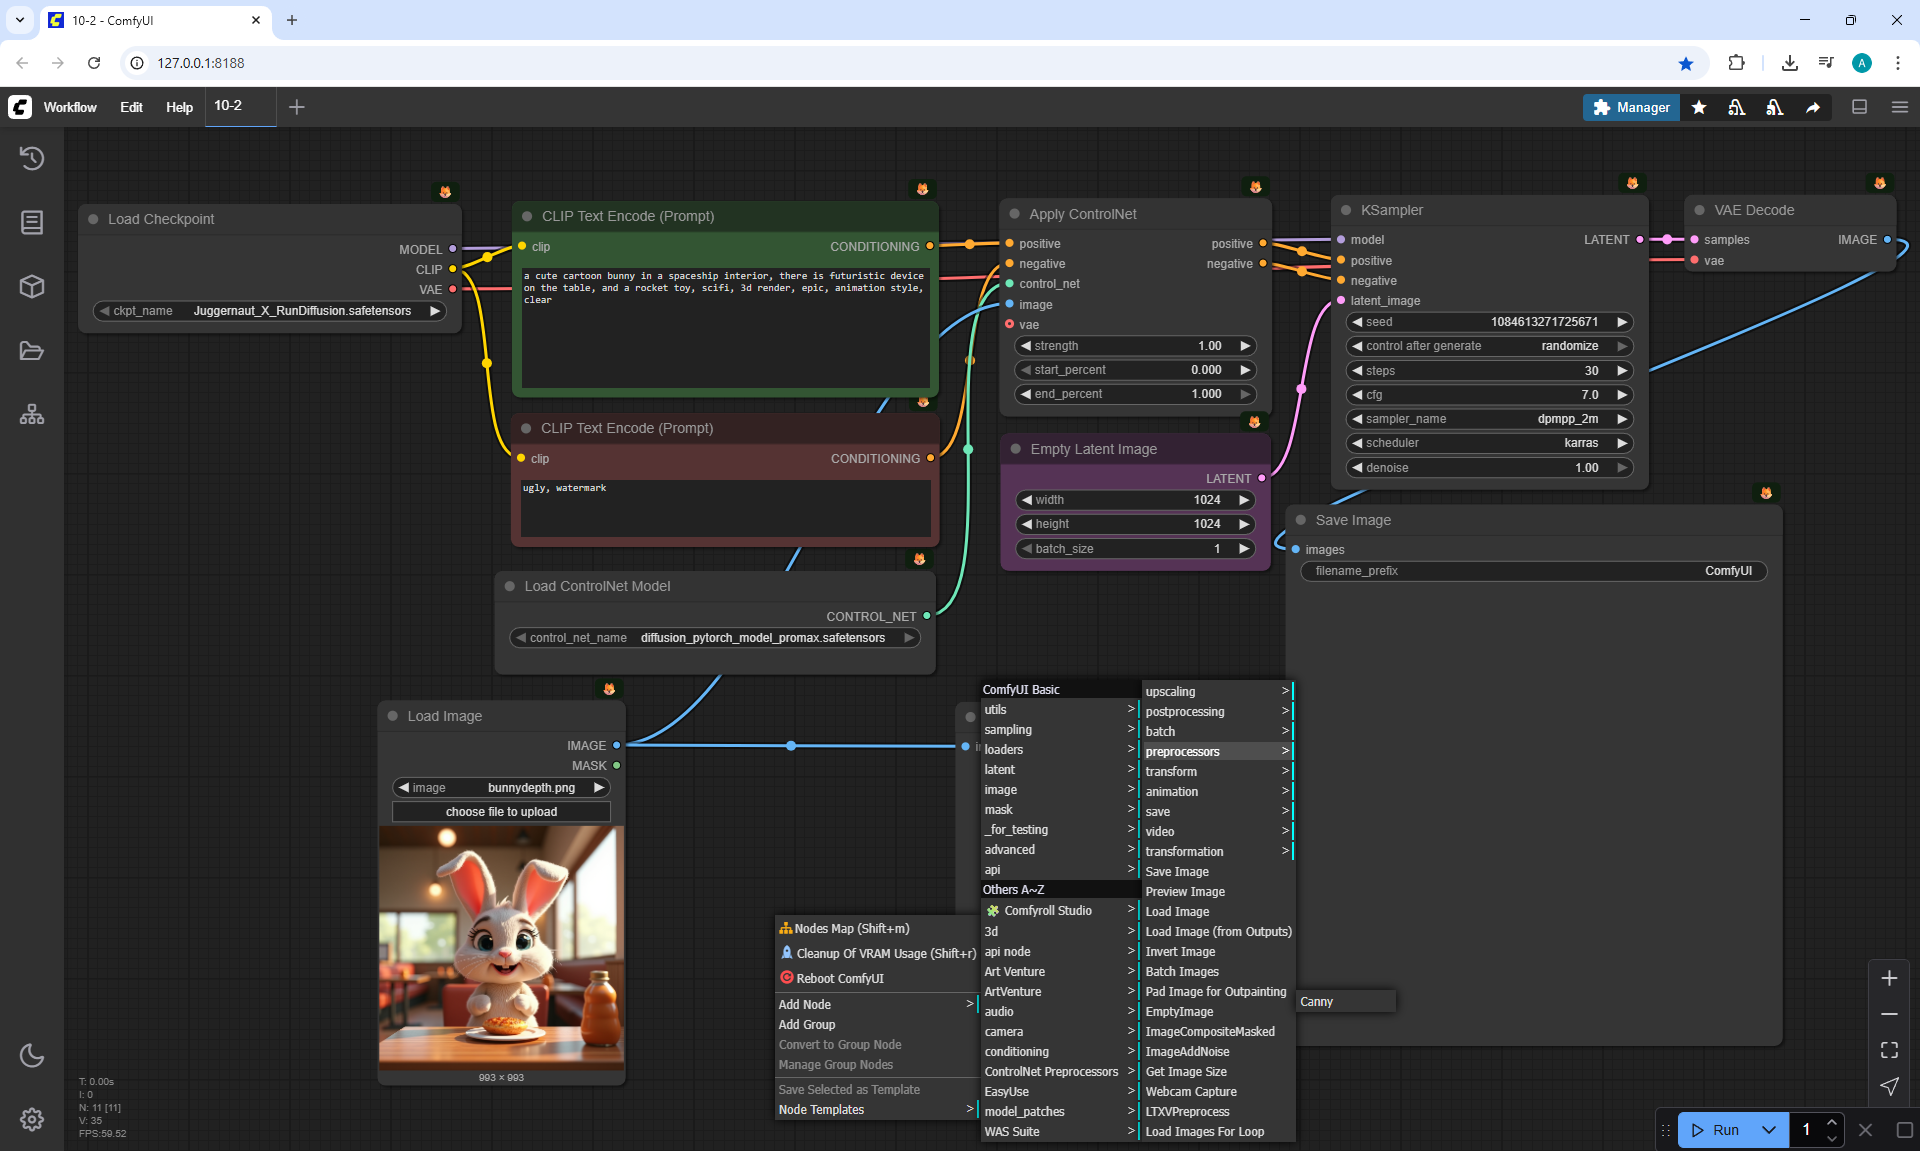Toggle collapse dot on Load Checkpoint node

coord(93,219)
